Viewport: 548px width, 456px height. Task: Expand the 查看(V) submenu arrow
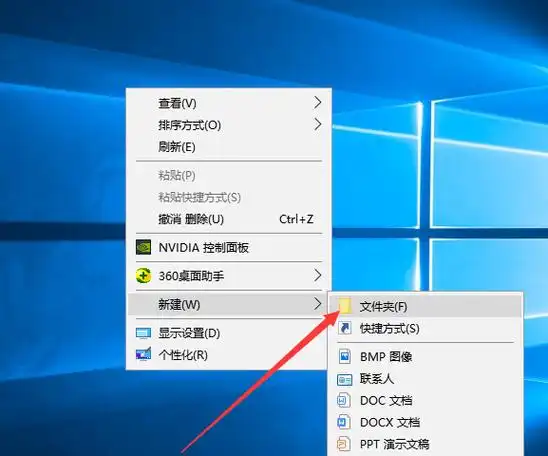[x=317, y=102]
